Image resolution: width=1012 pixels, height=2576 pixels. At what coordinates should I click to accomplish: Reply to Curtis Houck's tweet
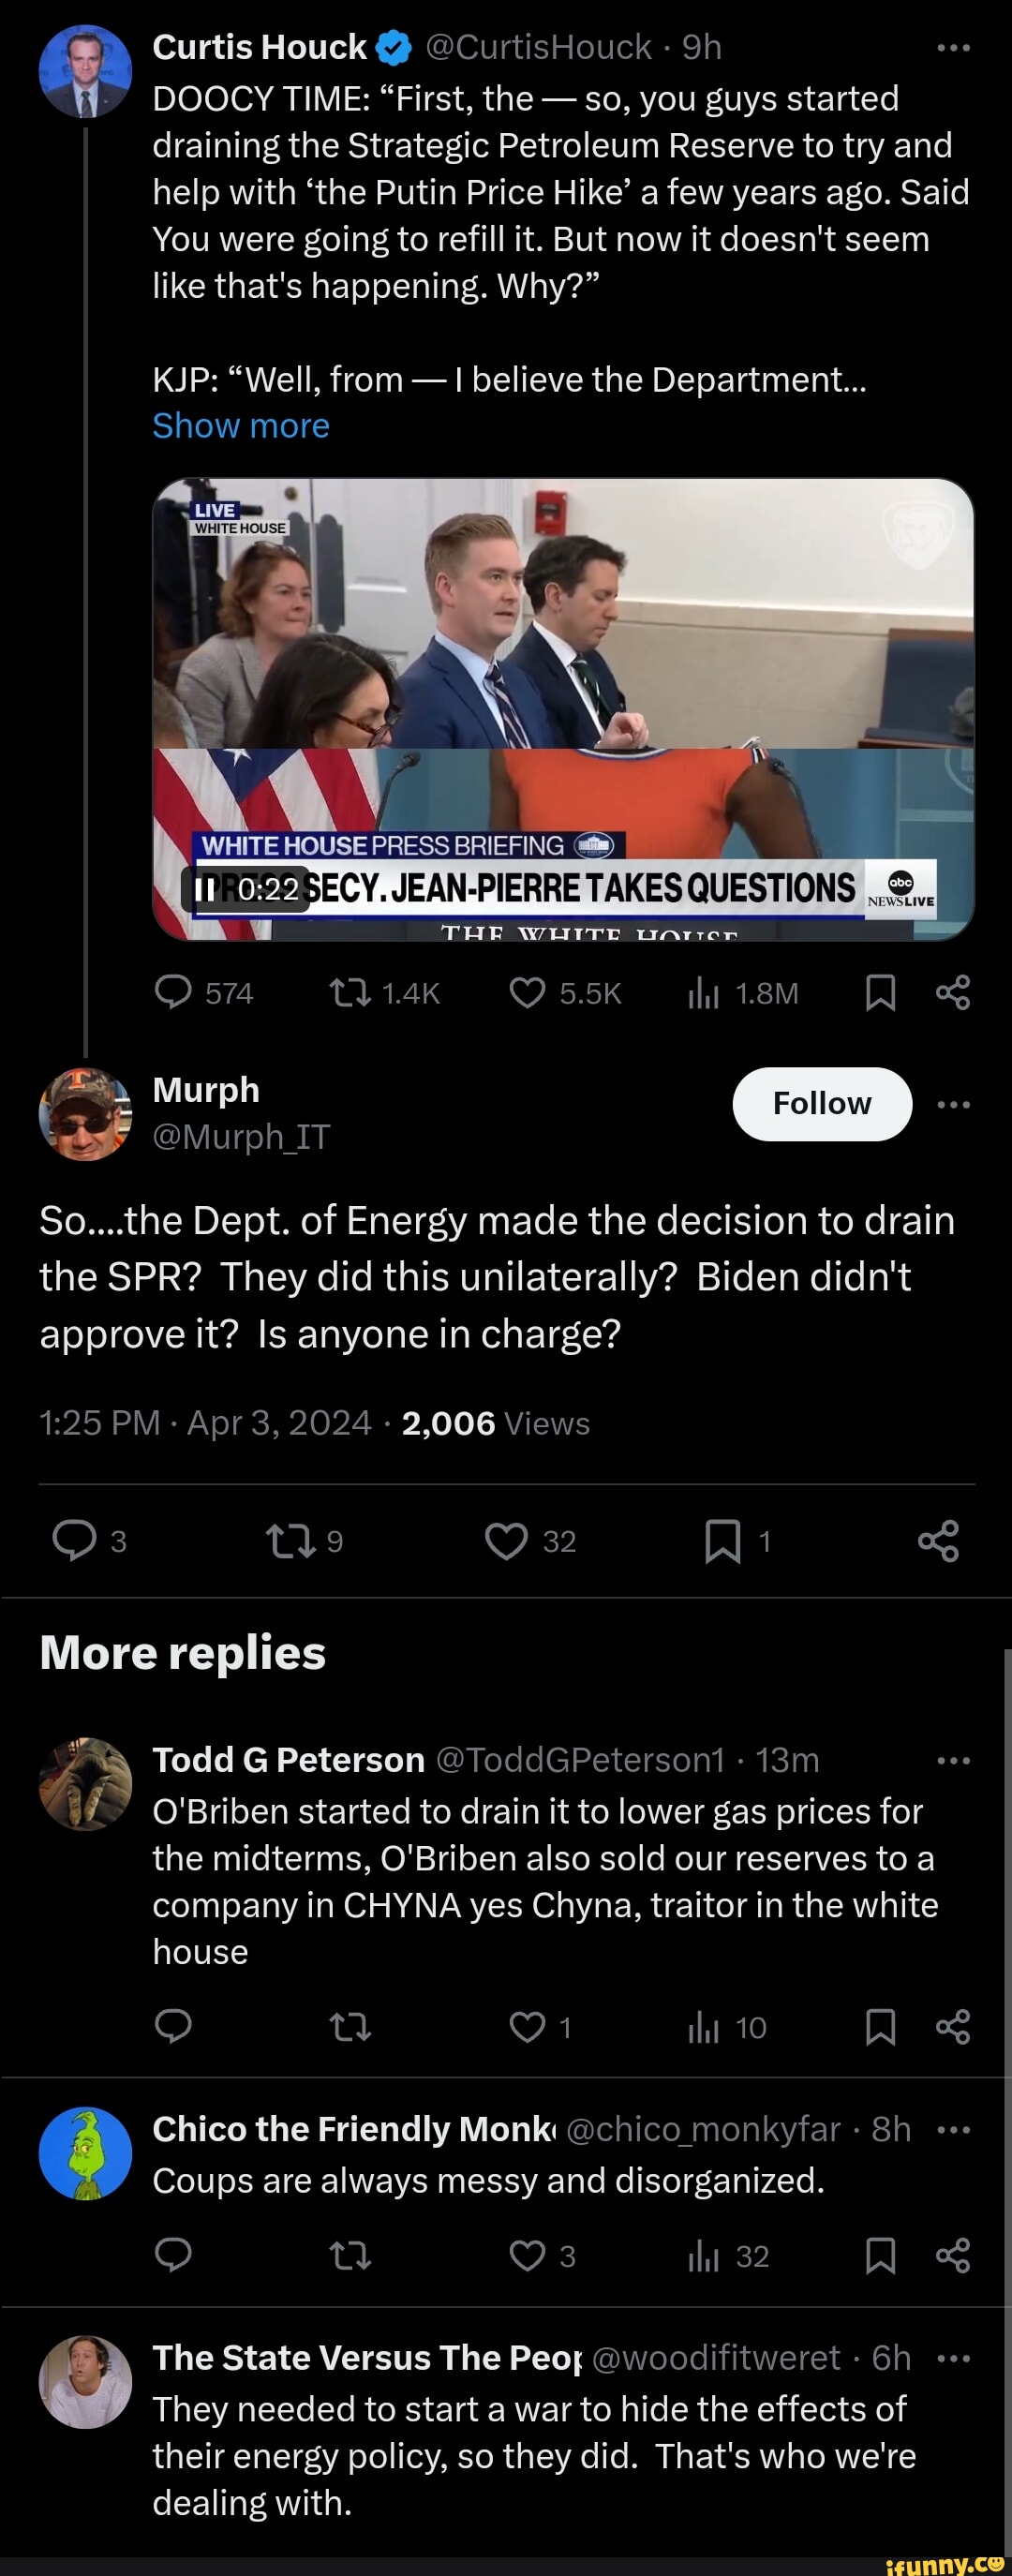174,992
